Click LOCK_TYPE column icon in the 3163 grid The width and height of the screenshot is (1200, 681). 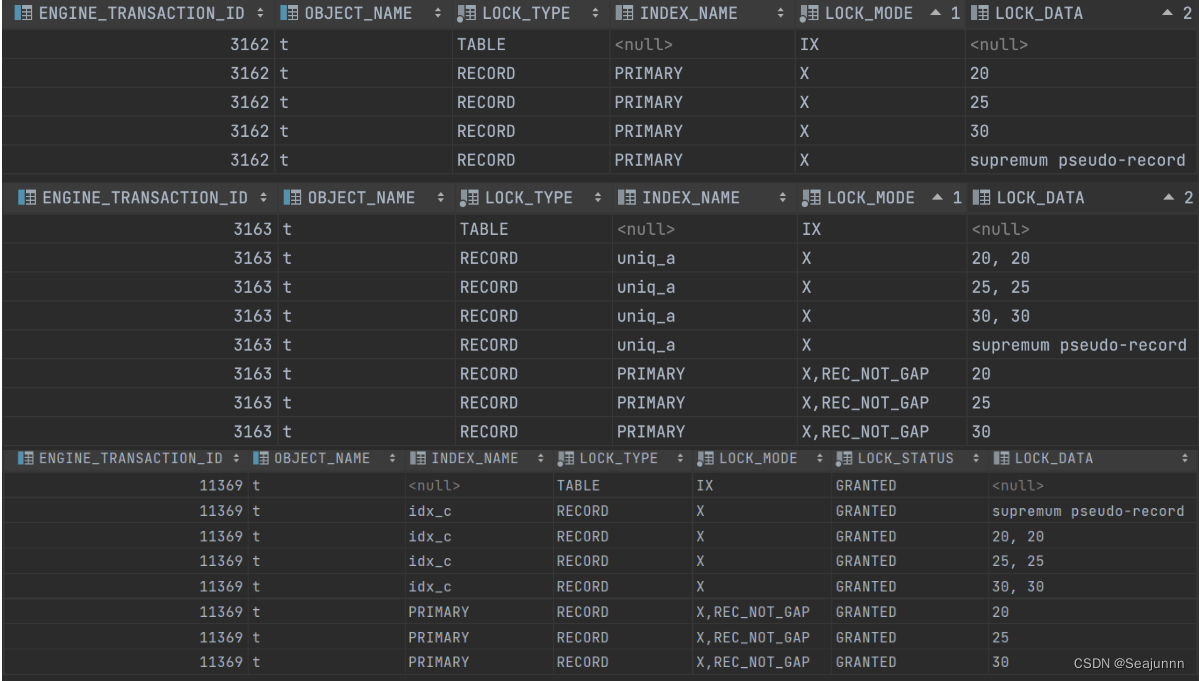[468, 198]
